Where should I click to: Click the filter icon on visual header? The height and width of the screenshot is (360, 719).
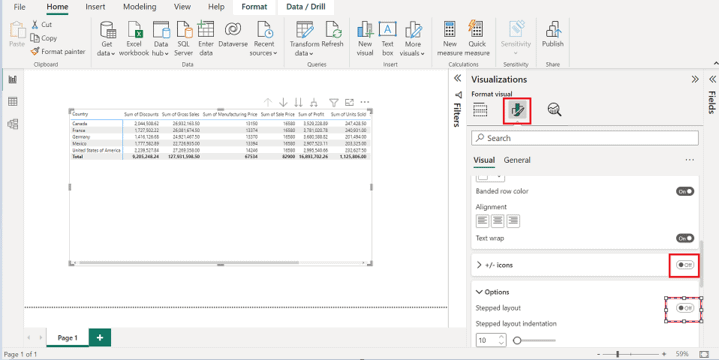[x=334, y=102]
